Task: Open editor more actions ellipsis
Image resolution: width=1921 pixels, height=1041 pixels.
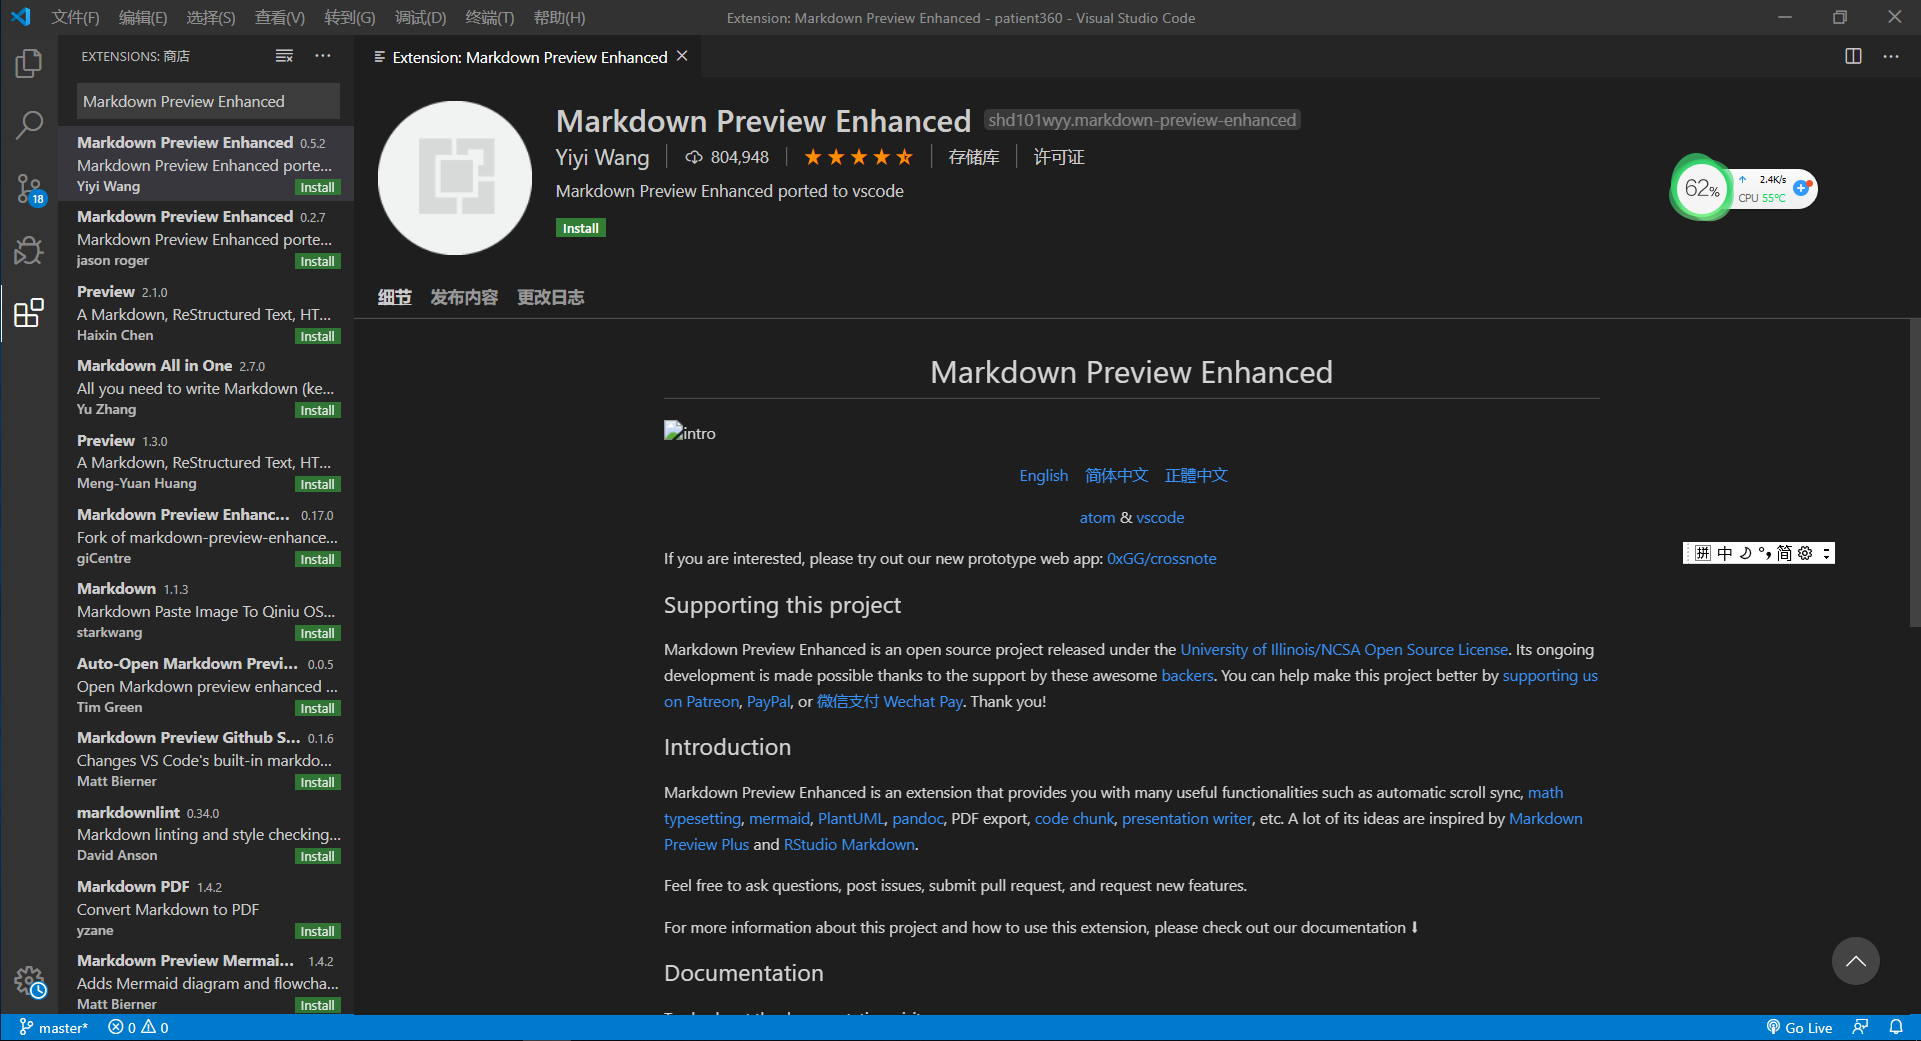Action: (1890, 56)
